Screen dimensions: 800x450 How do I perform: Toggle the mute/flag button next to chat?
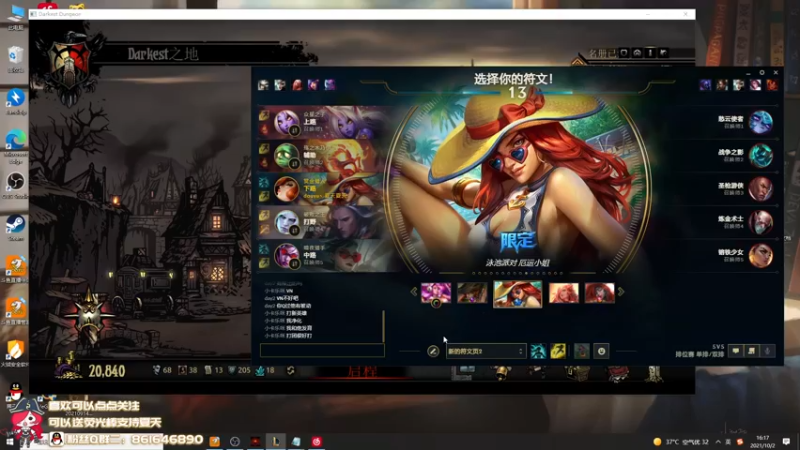752,351
